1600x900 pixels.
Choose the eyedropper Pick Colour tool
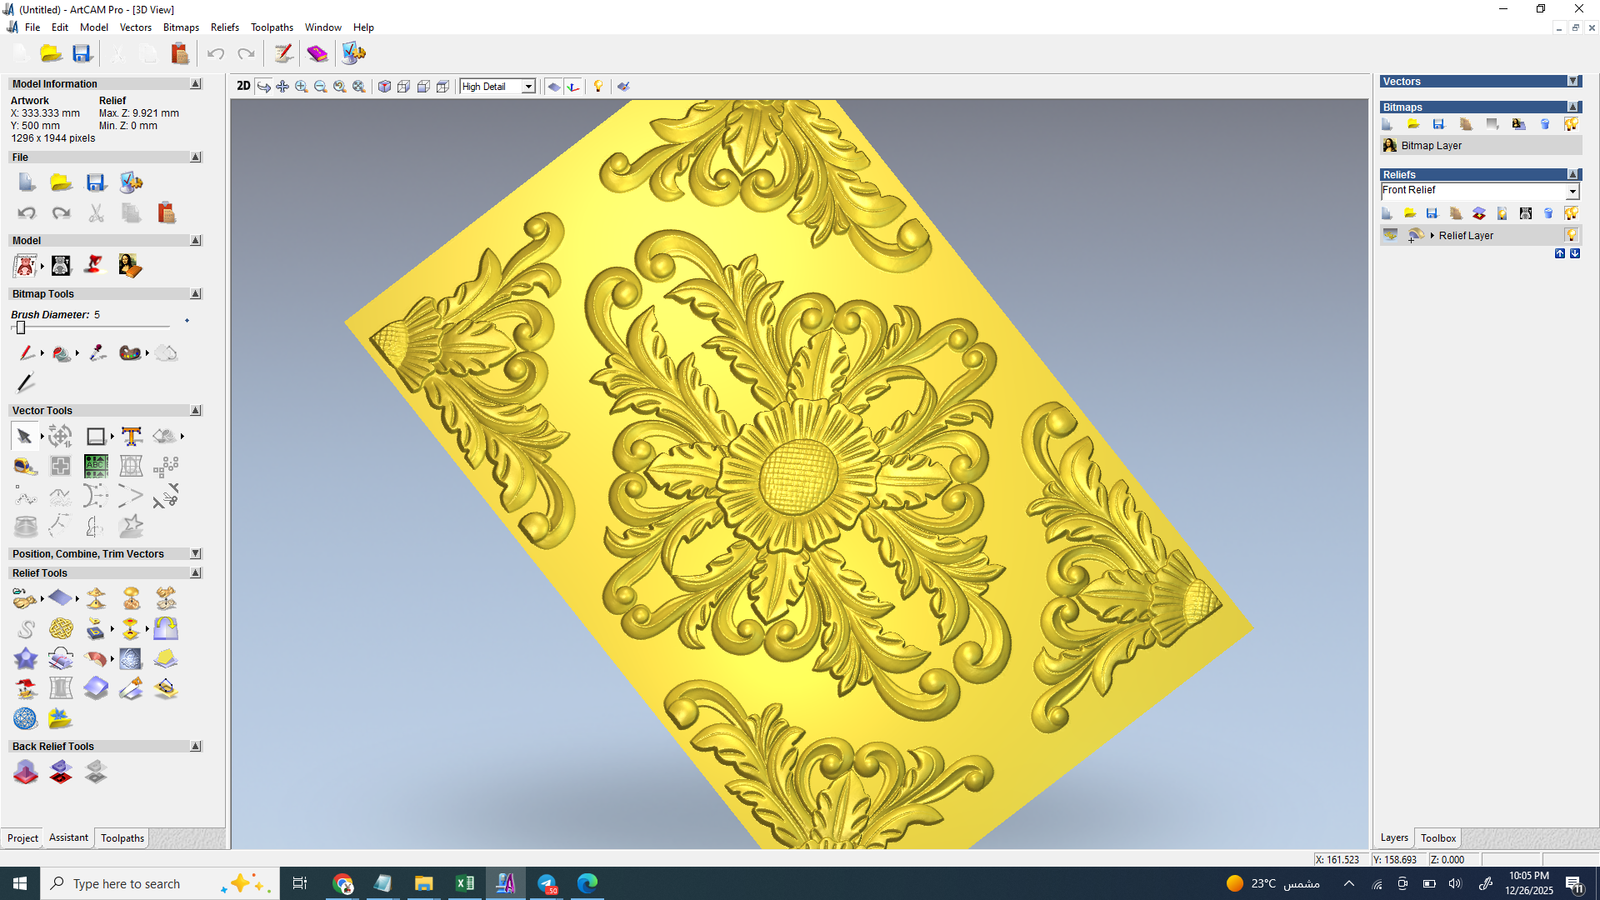click(x=97, y=353)
